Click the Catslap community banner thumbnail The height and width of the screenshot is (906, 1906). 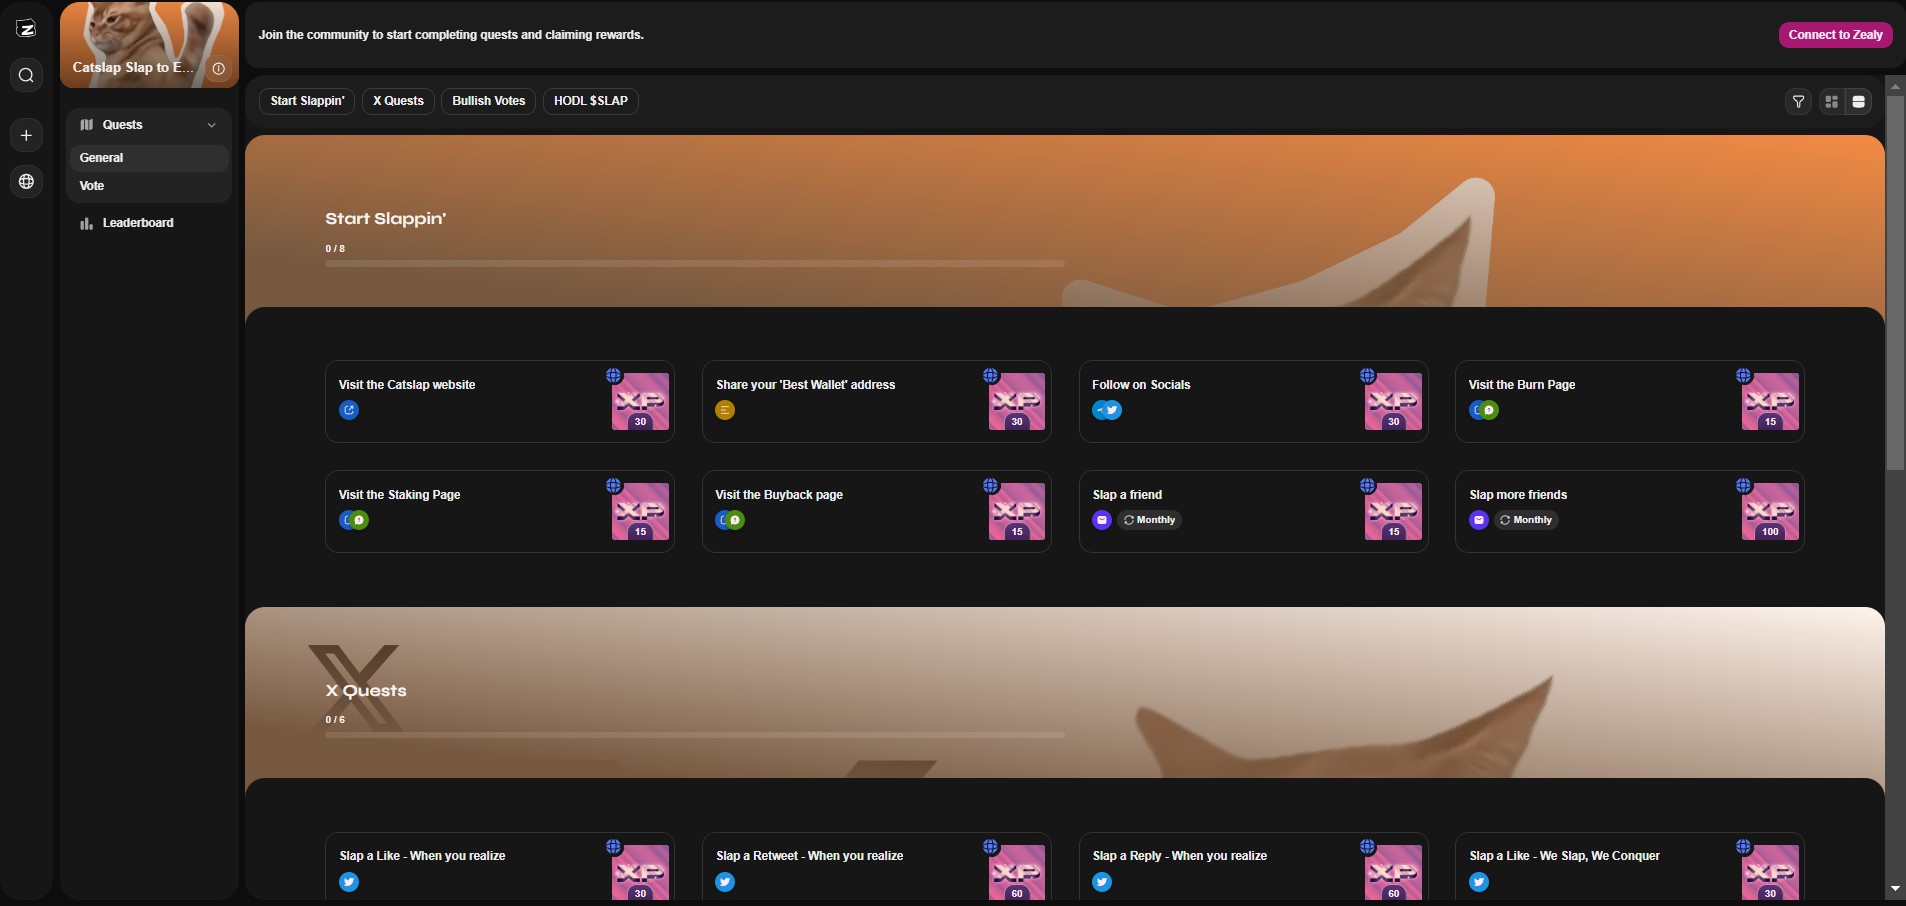coord(149,45)
